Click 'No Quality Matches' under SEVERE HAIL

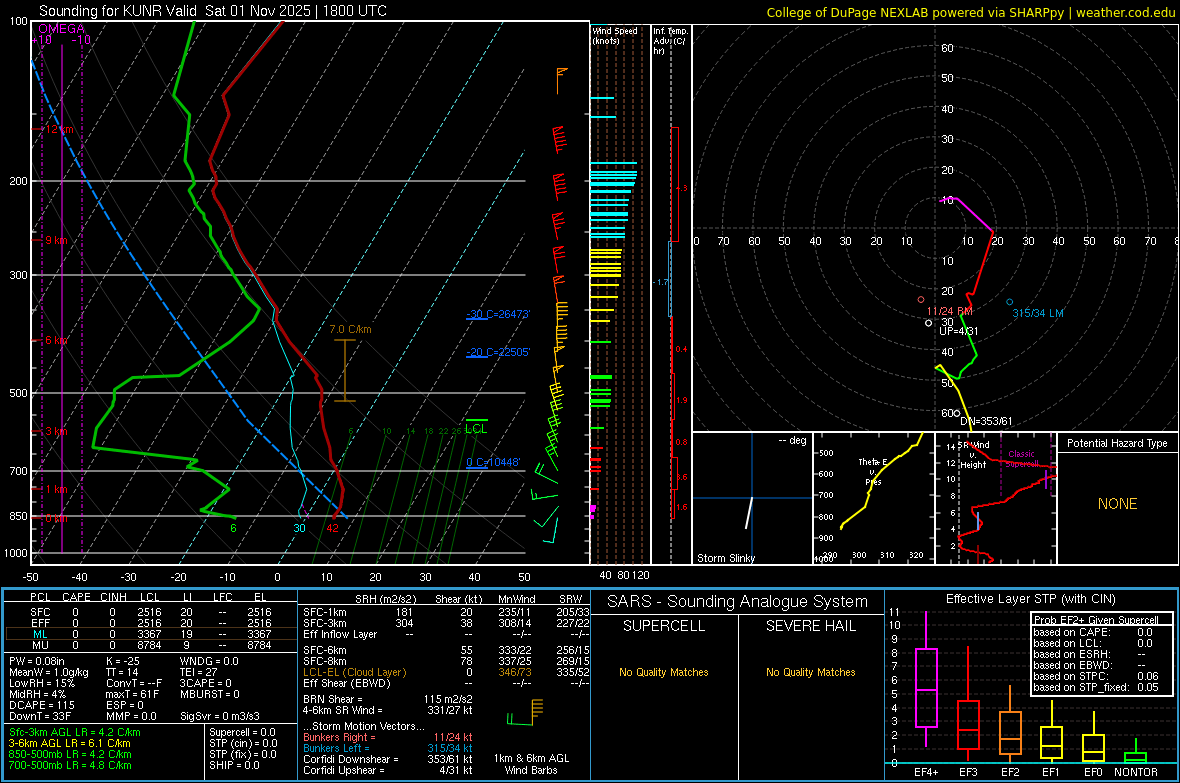(810, 672)
